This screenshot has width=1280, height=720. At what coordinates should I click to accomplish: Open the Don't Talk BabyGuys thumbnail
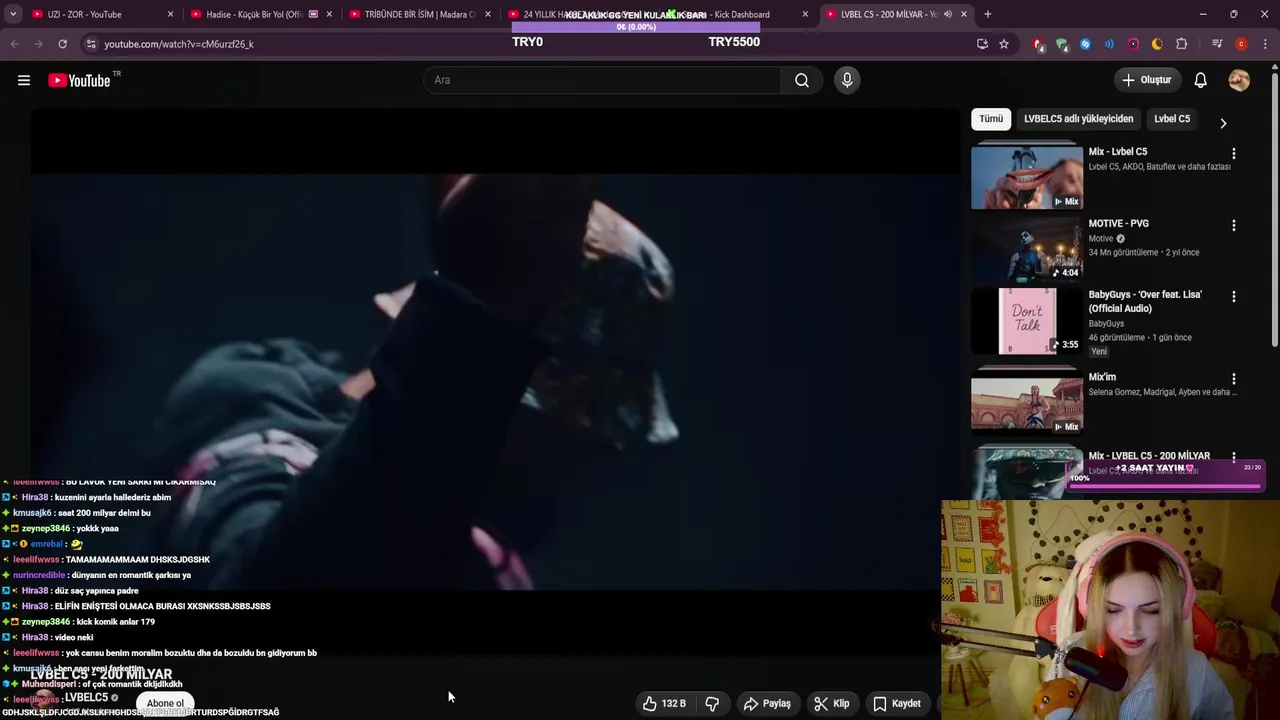point(1026,321)
